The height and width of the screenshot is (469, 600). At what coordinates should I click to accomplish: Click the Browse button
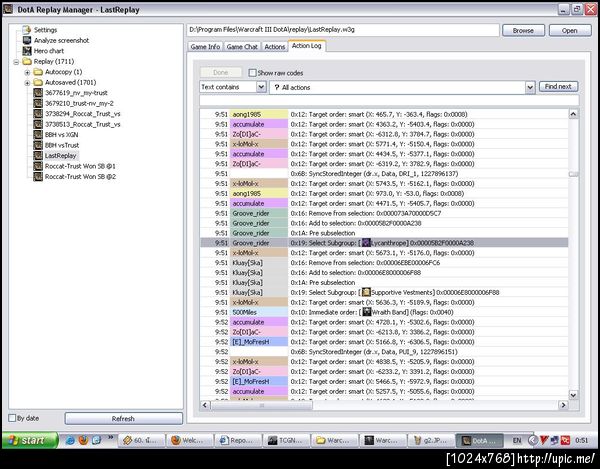pos(523,30)
